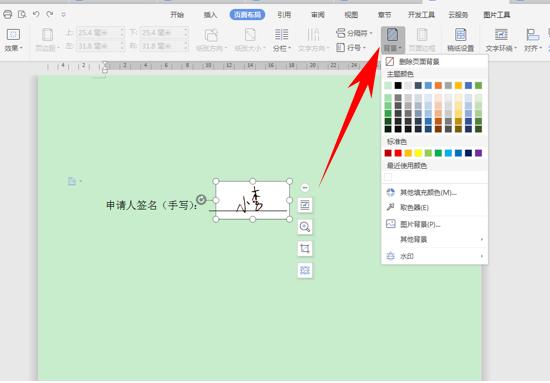
Task: Click the signature image in document
Action: click(x=253, y=200)
